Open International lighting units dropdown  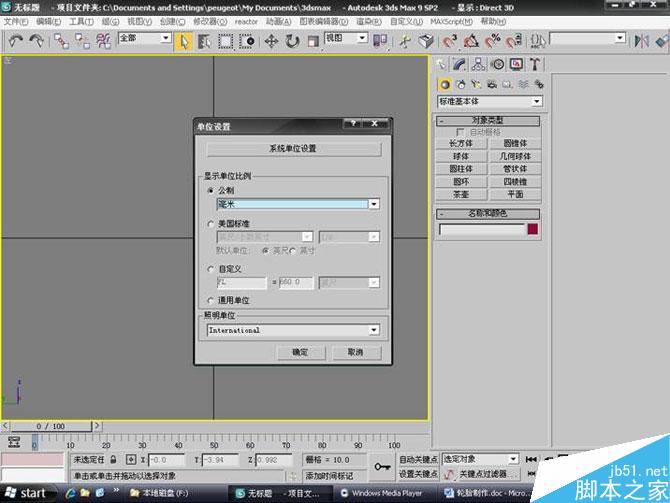pos(374,330)
